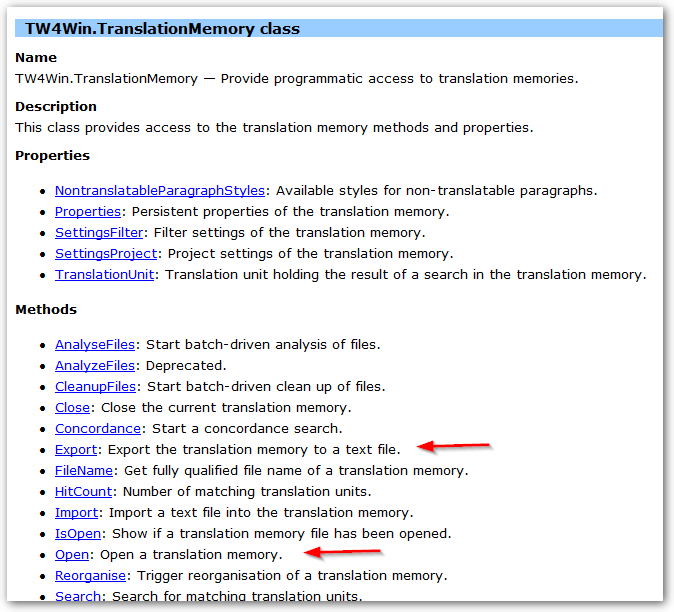Click text 'Start a concordance search.'
The height and width of the screenshot is (612, 674).
pos(247,429)
